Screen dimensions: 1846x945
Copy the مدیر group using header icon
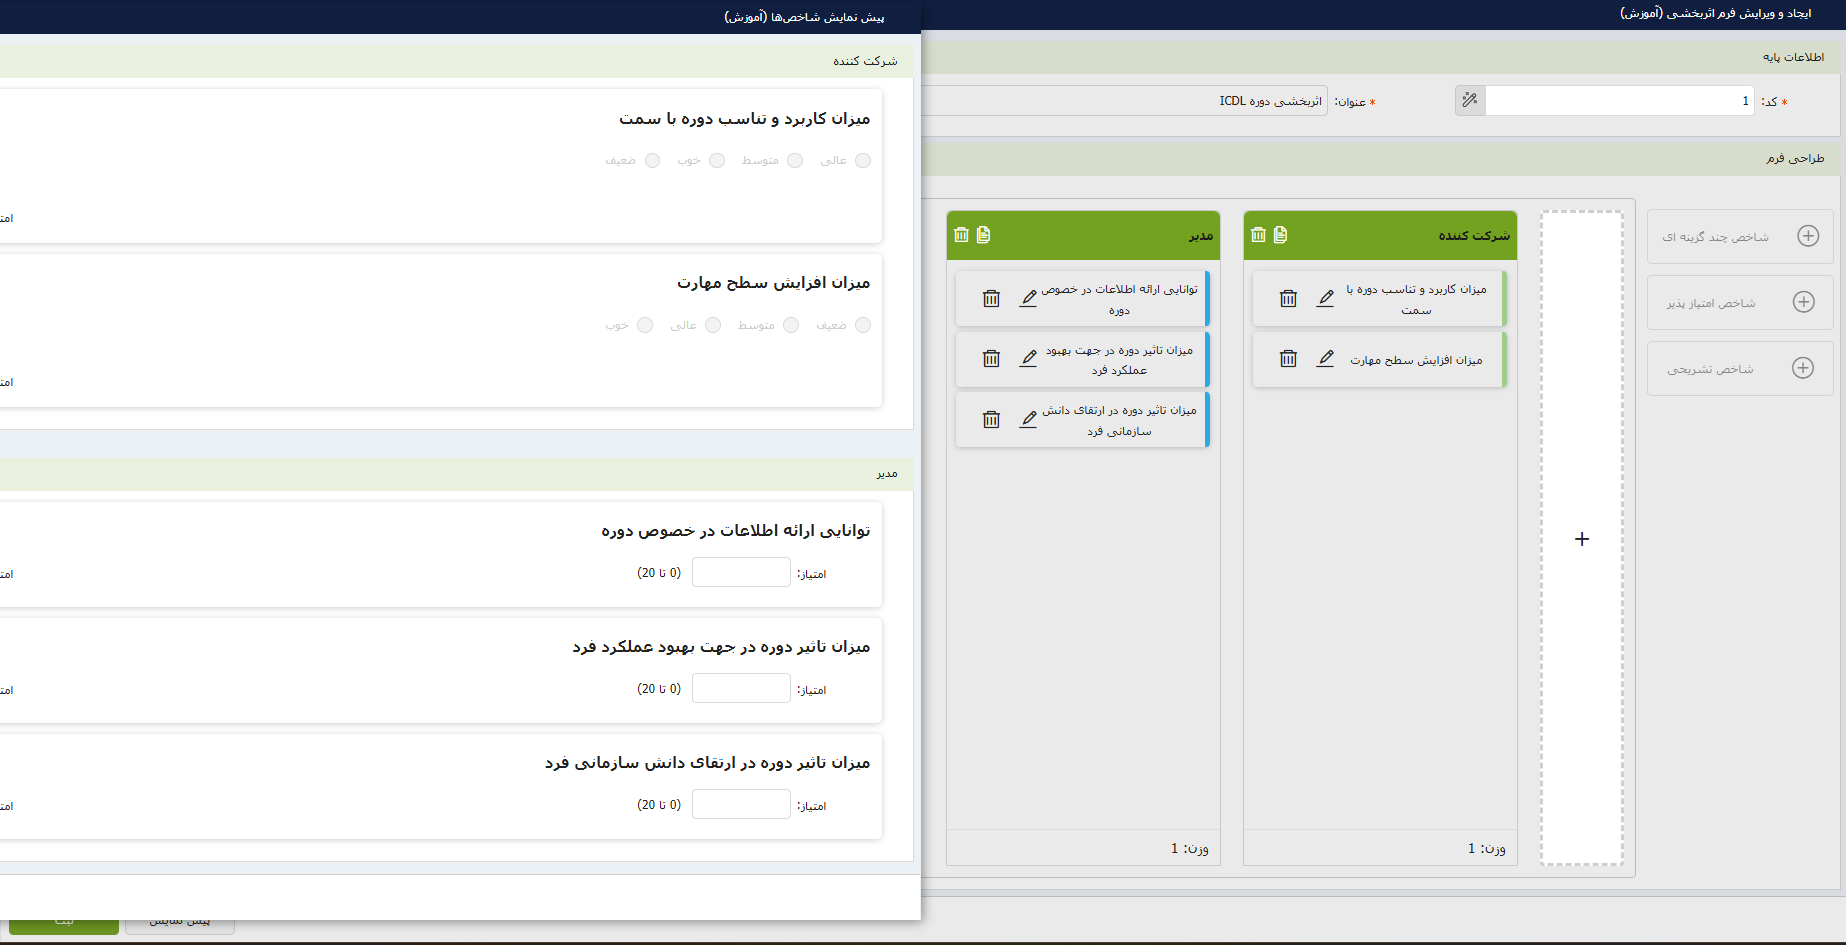tap(983, 235)
